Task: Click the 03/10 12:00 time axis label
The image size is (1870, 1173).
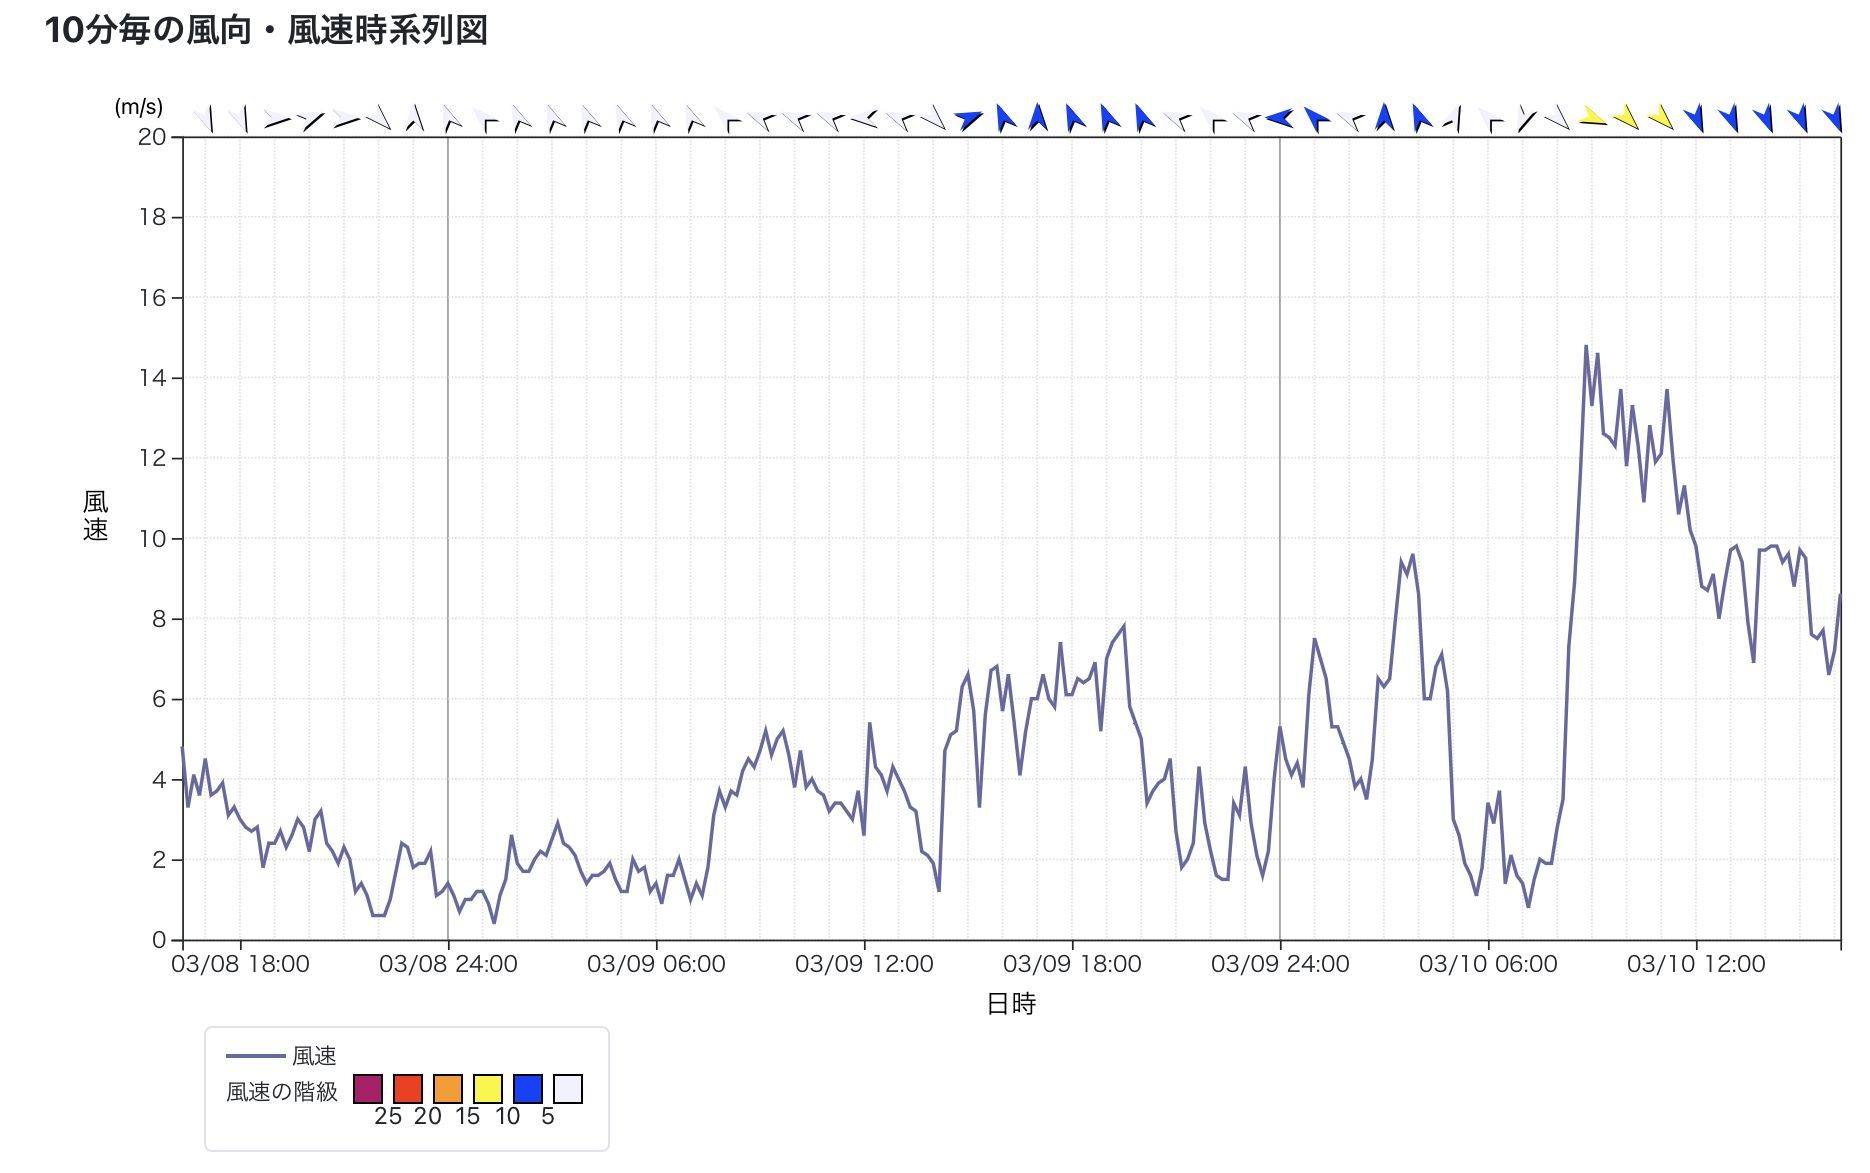Action: tap(1696, 964)
